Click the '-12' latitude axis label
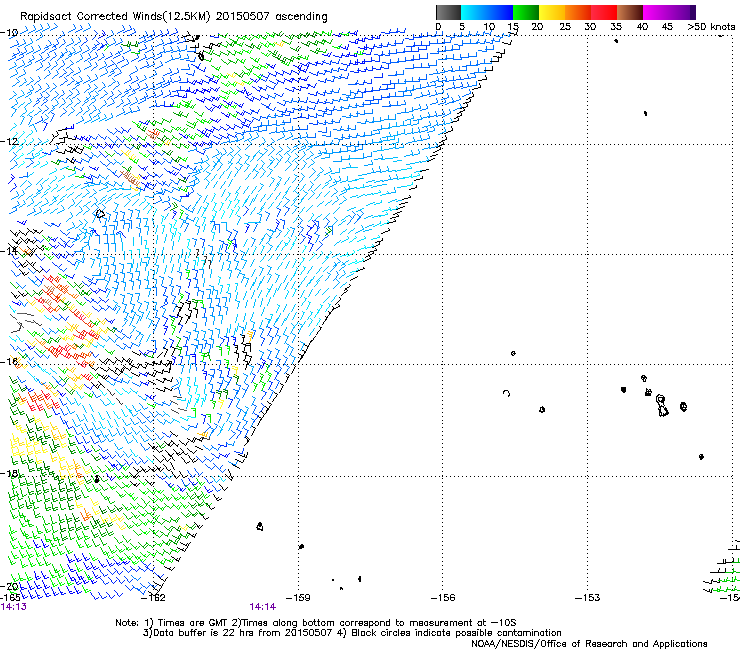This screenshot has width=740, height=650. pyautogui.click(x=9, y=141)
